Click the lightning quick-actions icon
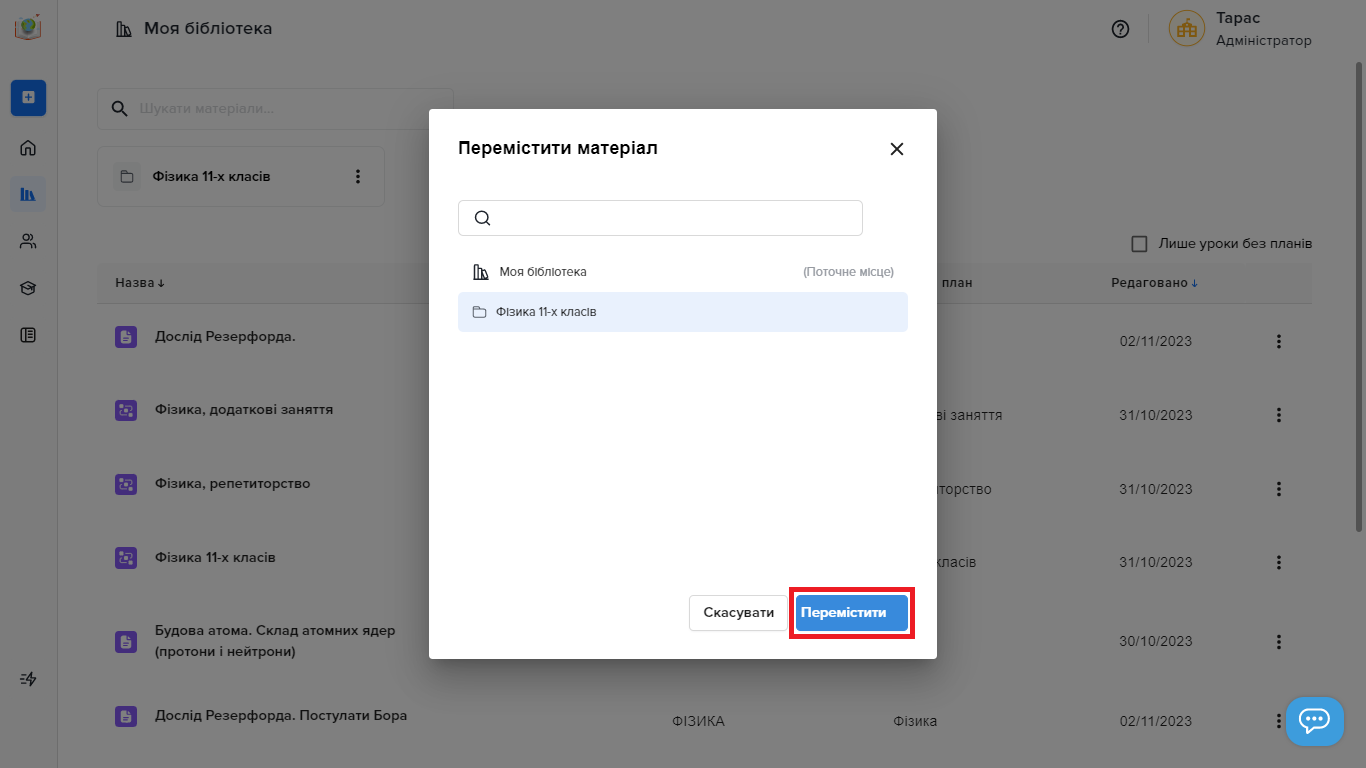 [x=28, y=679]
